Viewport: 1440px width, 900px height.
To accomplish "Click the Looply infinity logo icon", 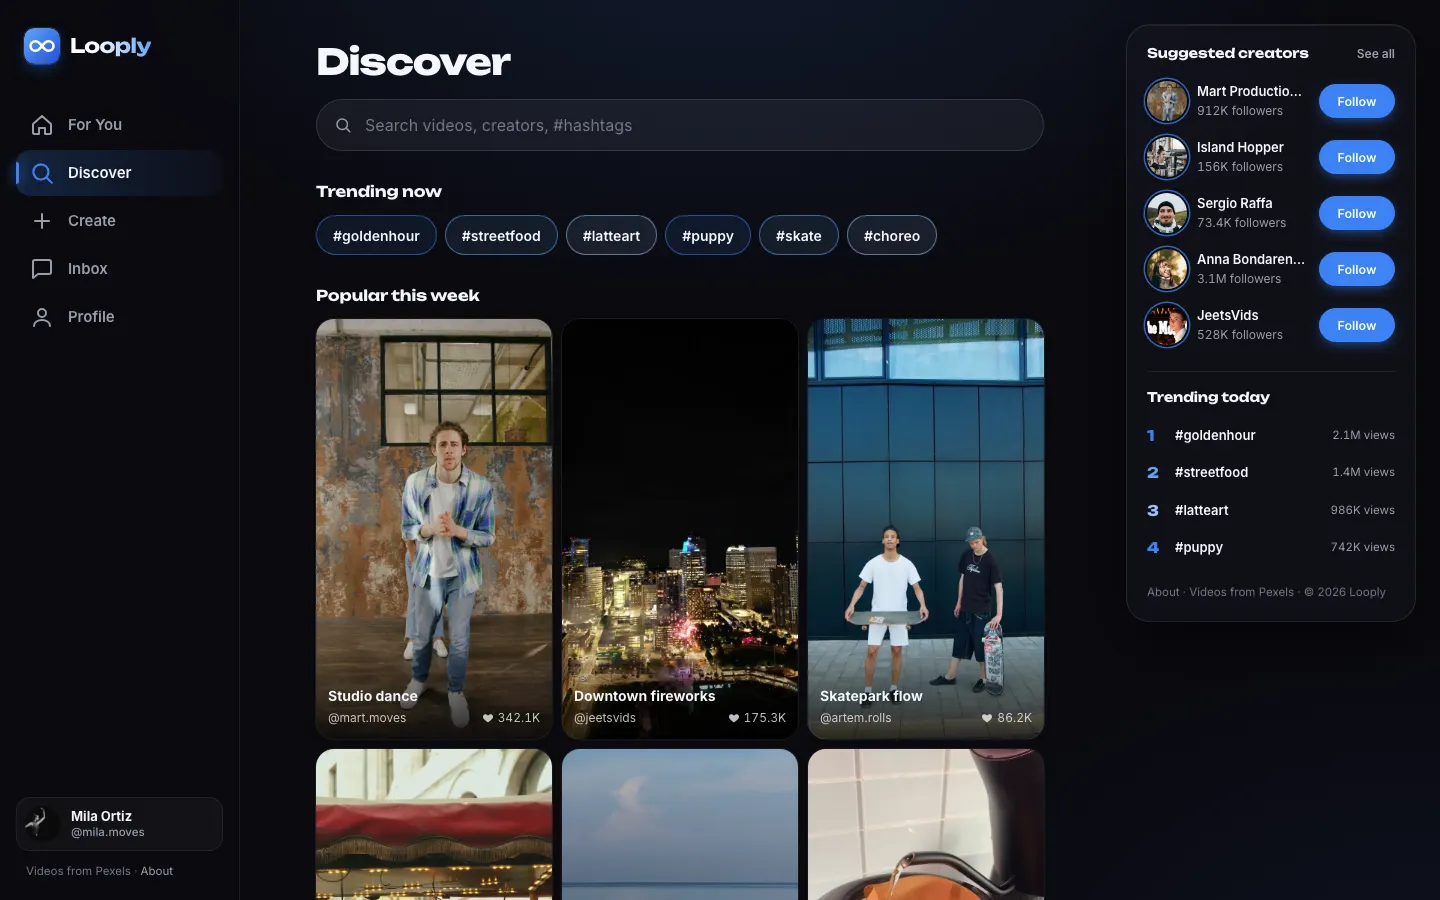I will (x=42, y=46).
